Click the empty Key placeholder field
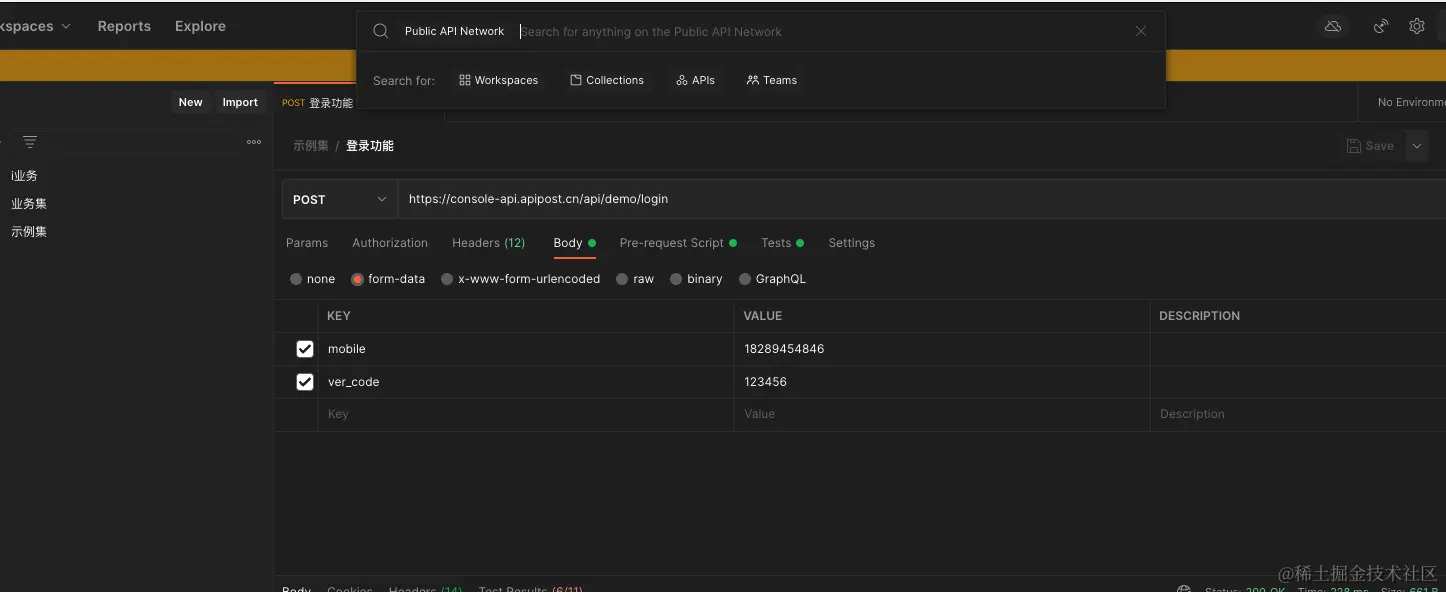Viewport: 1446px width, 592px height. pyautogui.click(x=526, y=414)
